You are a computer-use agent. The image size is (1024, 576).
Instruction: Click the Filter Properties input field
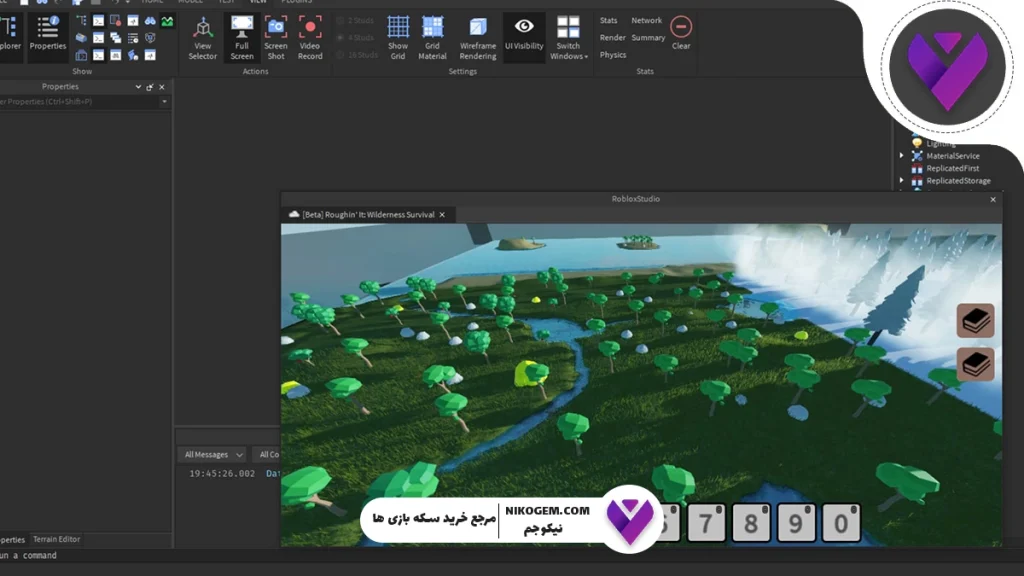pos(79,102)
